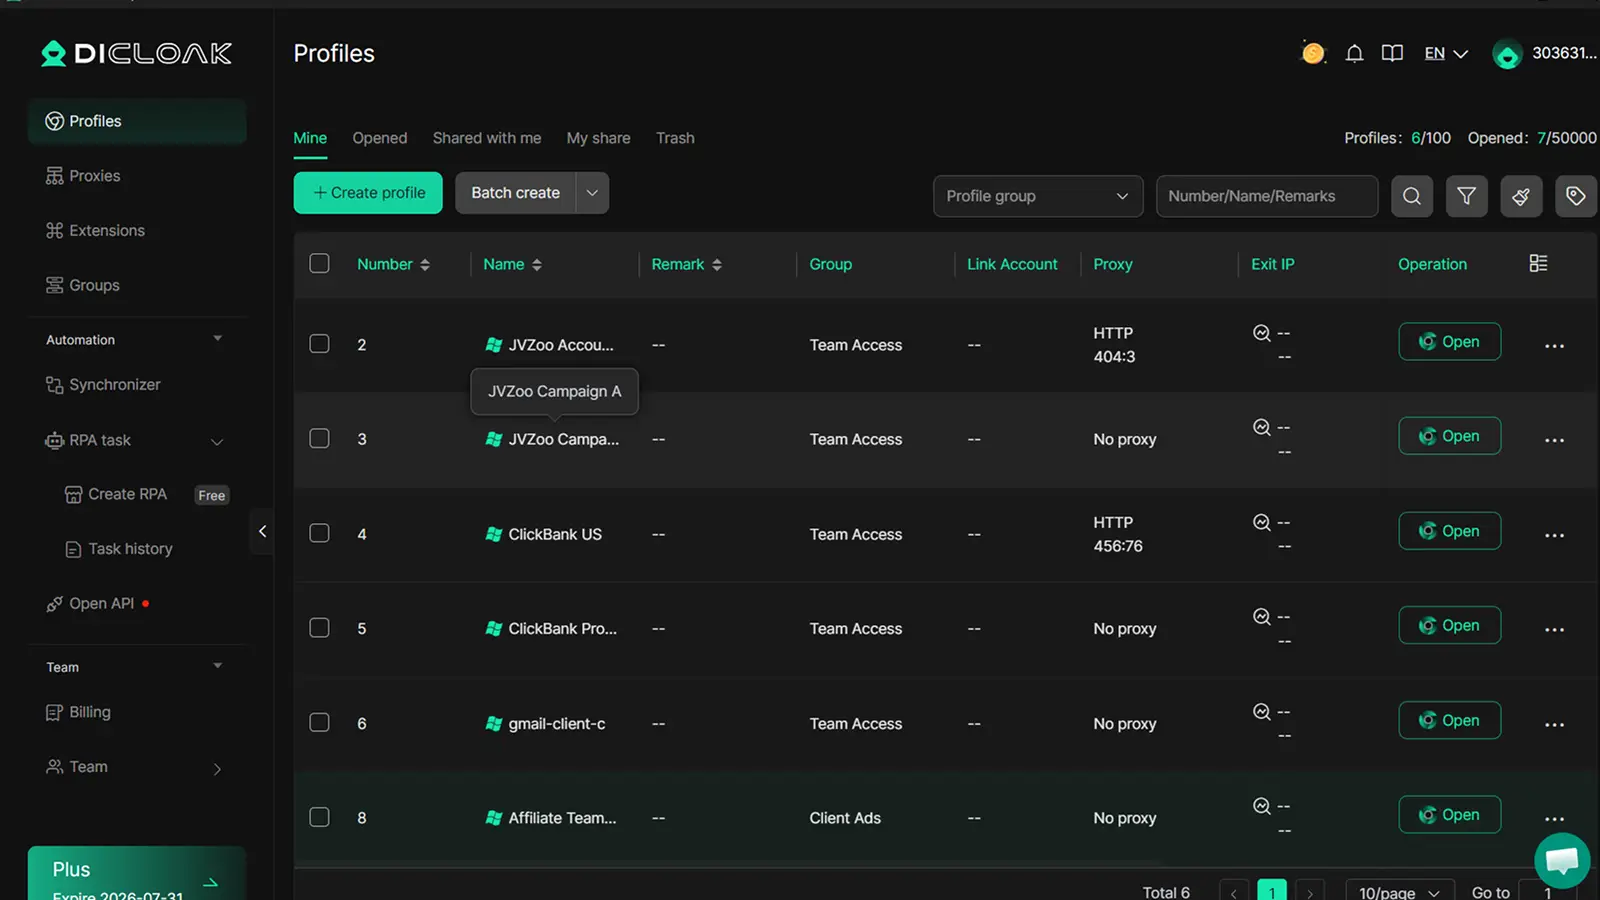Open more options for gmail-client-c
Screen dimensions: 1600x900
1554,724
